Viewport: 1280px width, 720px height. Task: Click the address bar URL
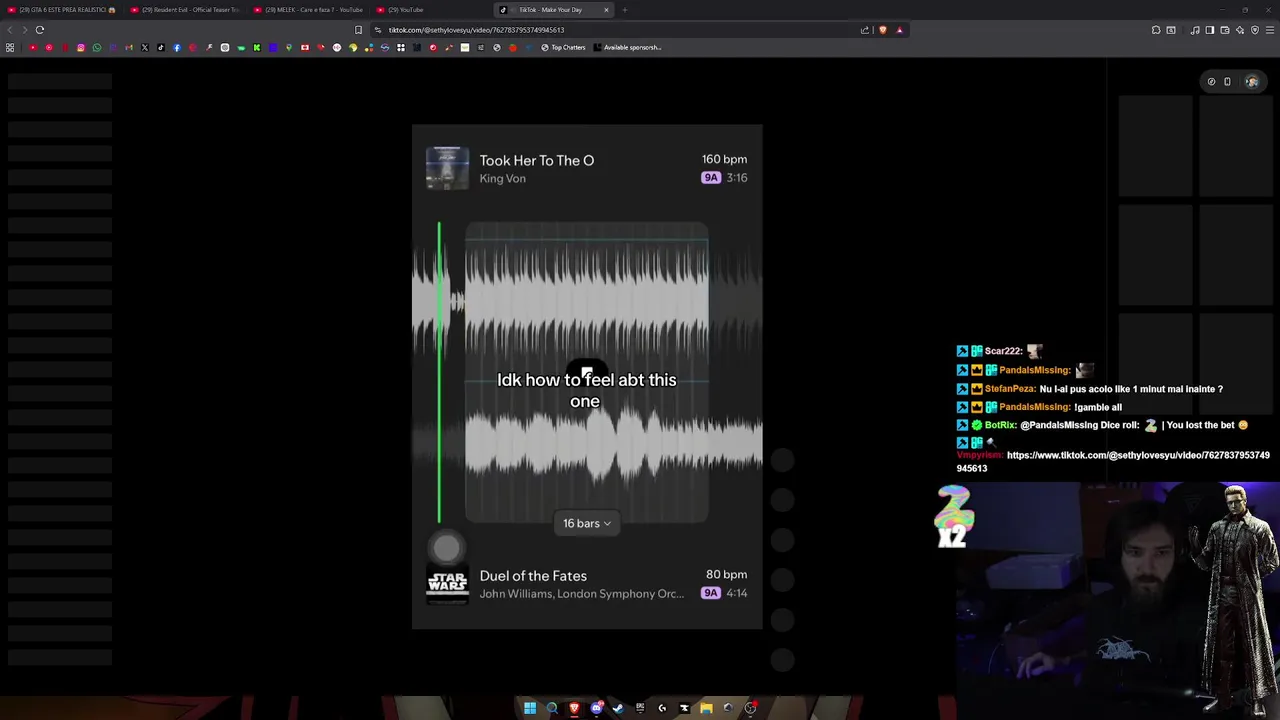click(476, 30)
